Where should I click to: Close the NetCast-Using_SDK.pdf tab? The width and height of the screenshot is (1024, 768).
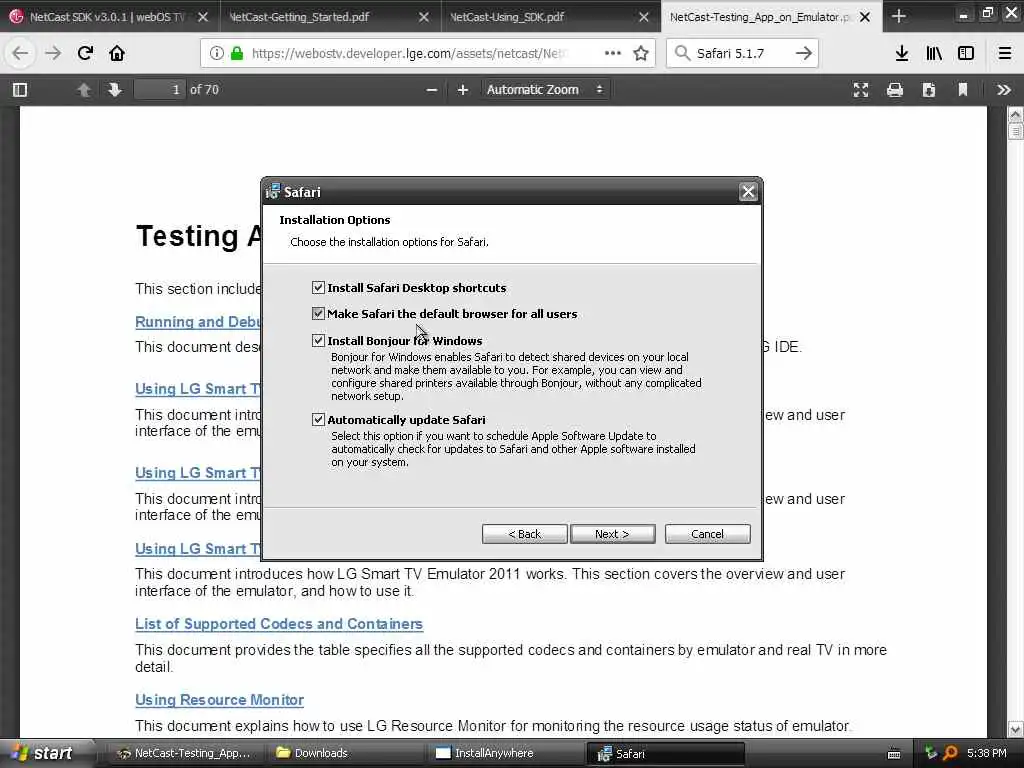coord(644,17)
